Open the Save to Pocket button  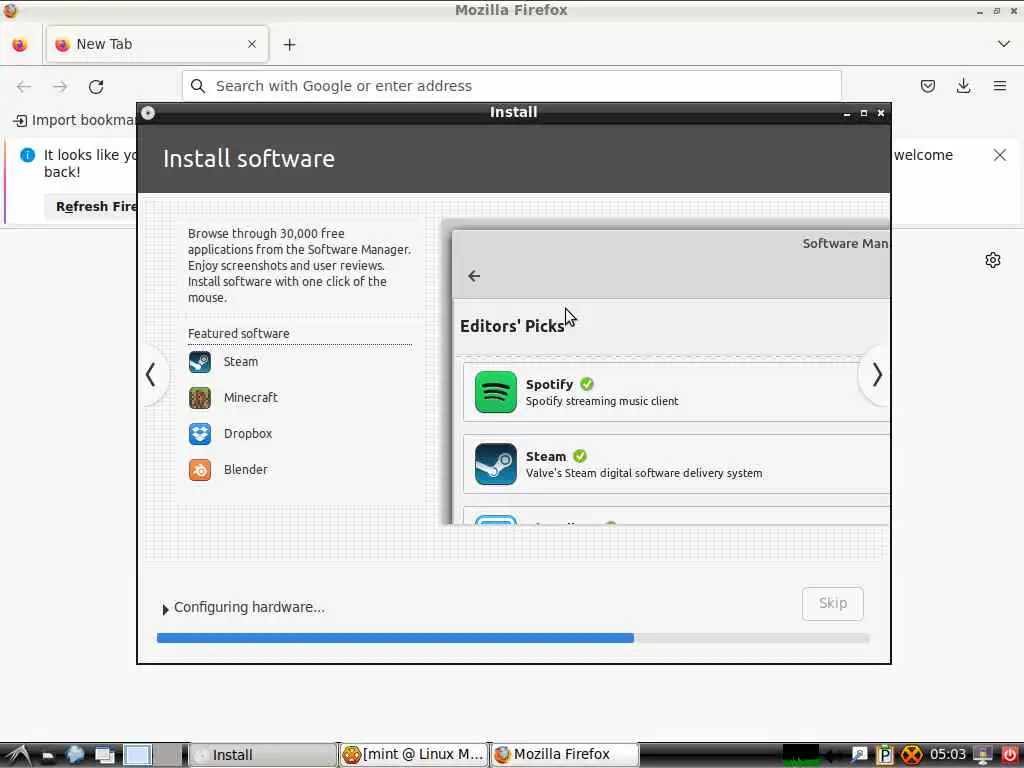click(x=927, y=86)
